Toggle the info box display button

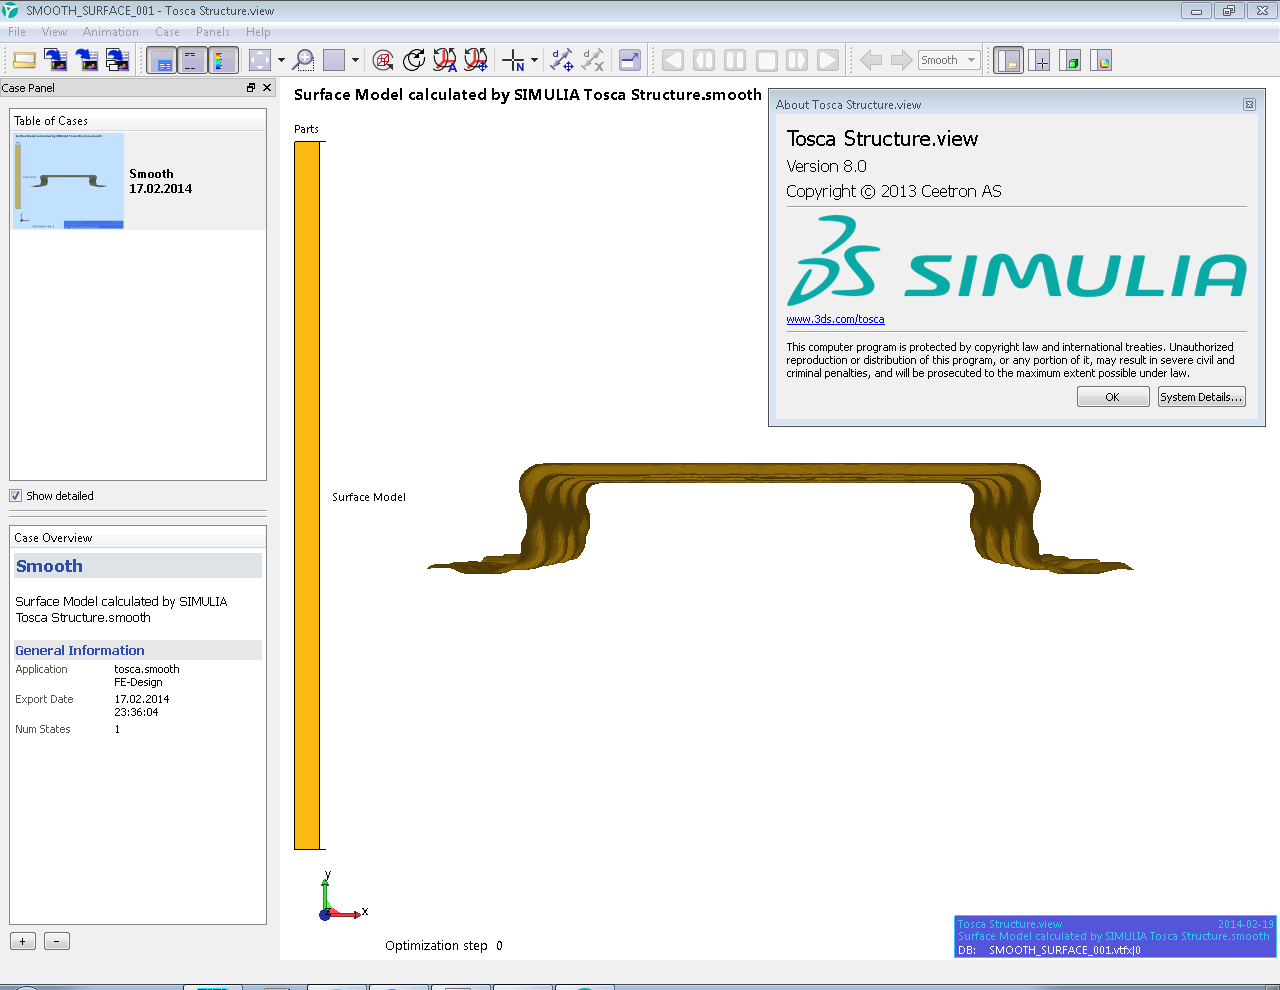coord(162,60)
